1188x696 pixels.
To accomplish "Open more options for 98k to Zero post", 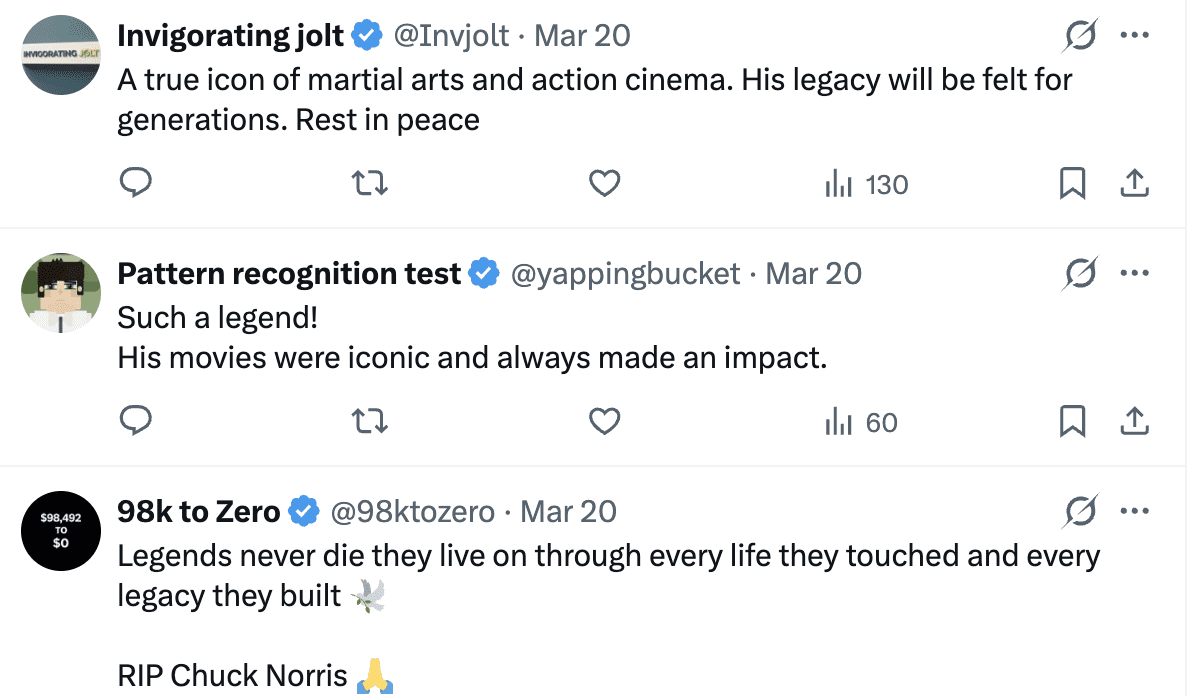I will [x=1135, y=512].
